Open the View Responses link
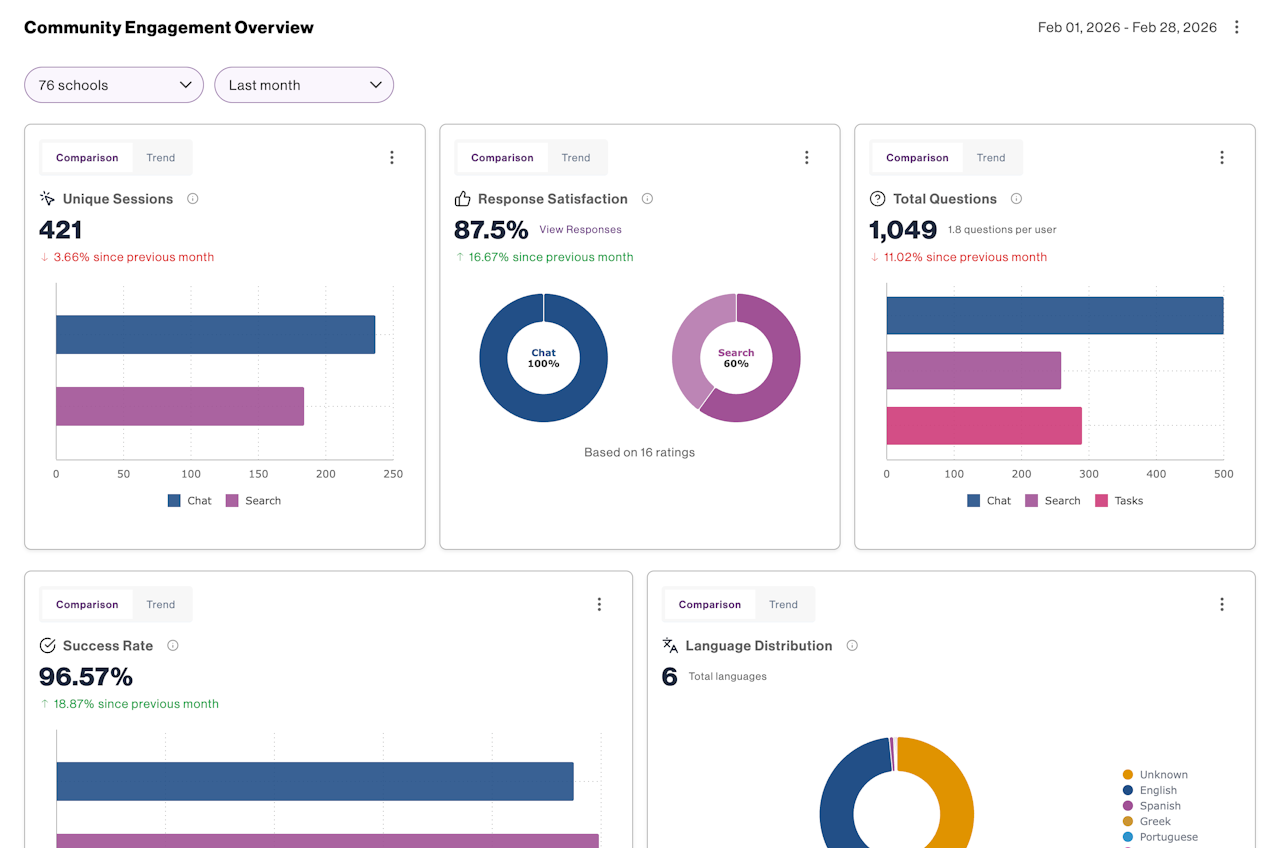The height and width of the screenshot is (848, 1280). pyautogui.click(x=580, y=230)
